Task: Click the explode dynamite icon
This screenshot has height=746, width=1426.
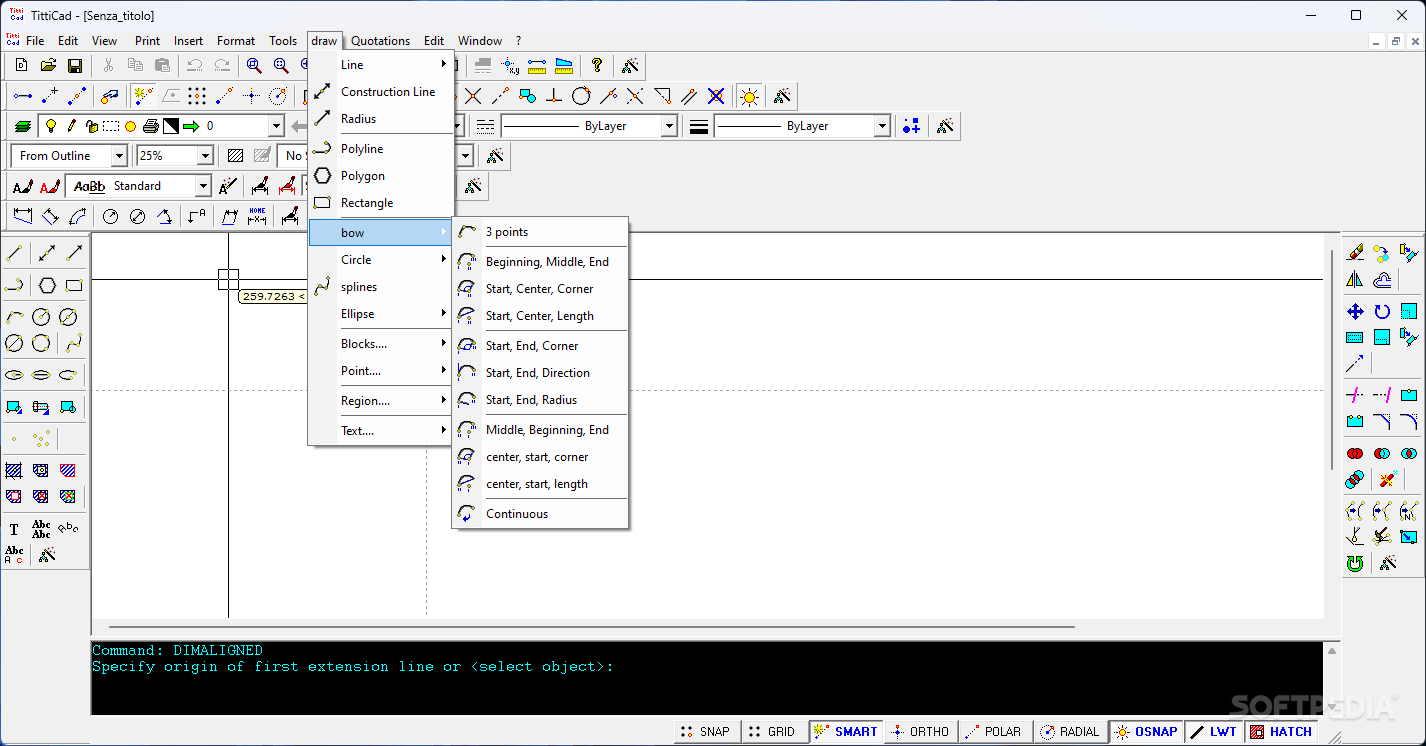Action: click(1387, 480)
